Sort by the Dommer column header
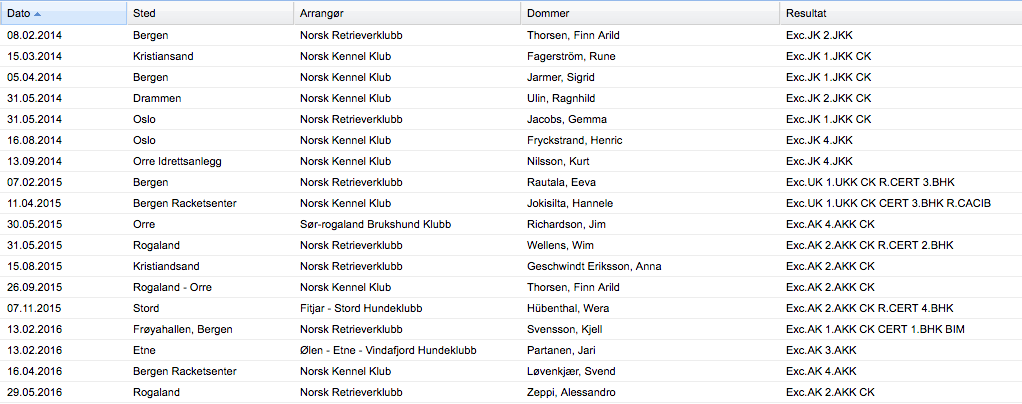 pyautogui.click(x=650, y=13)
